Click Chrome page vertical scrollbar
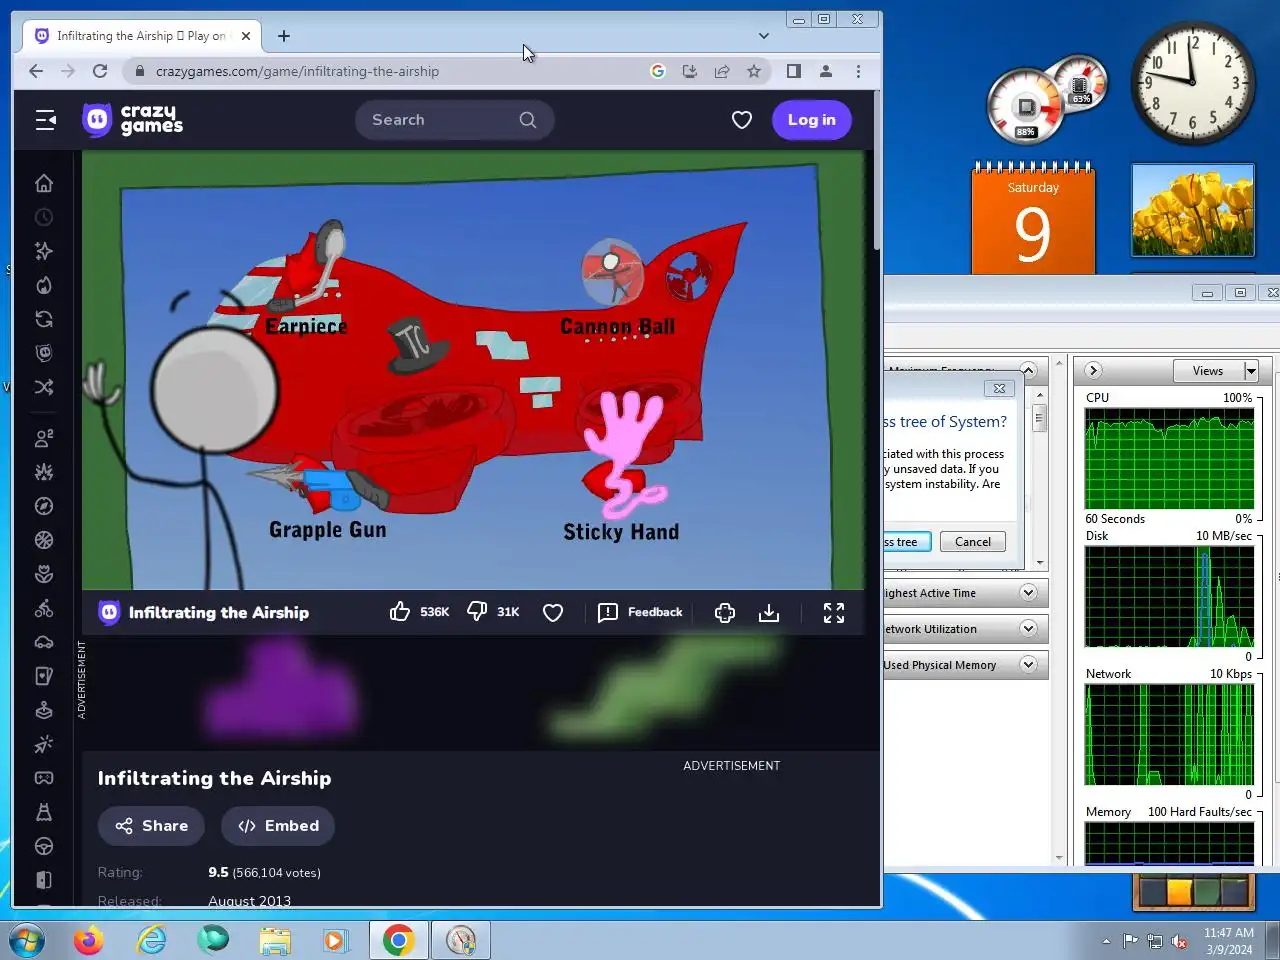 877,170
